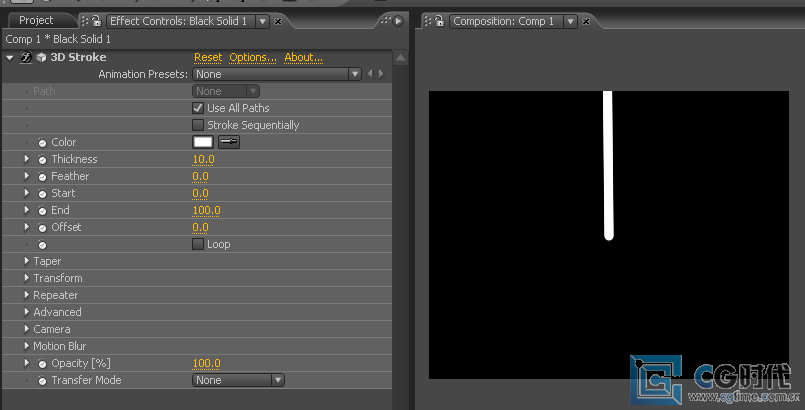The width and height of the screenshot is (805, 410).
Task: Click the Start value 0.0
Action: [200, 193]
